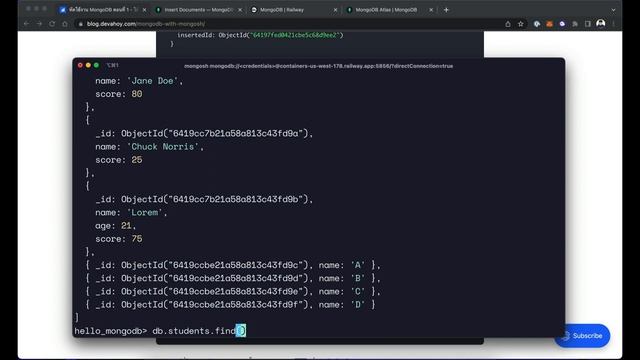Open the first extension icon in toolbar
Image resolution: width=640 pixels, height=360 pixels.
537,24
